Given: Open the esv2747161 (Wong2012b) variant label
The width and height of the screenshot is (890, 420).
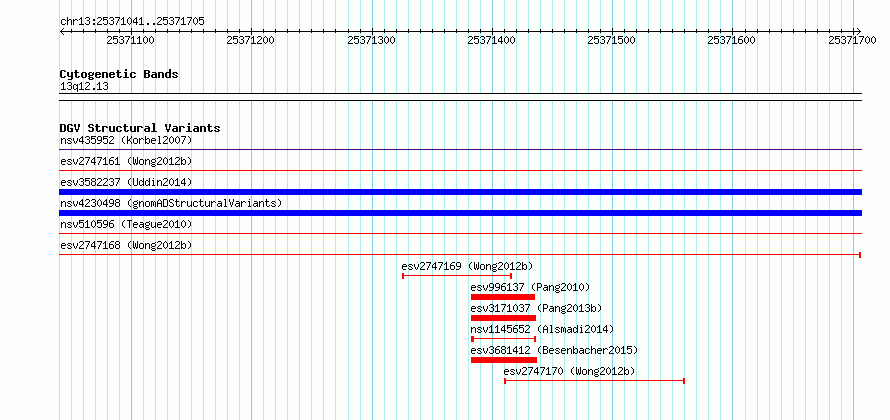Looking at the screenshot, I should click(x=126, y=161).
